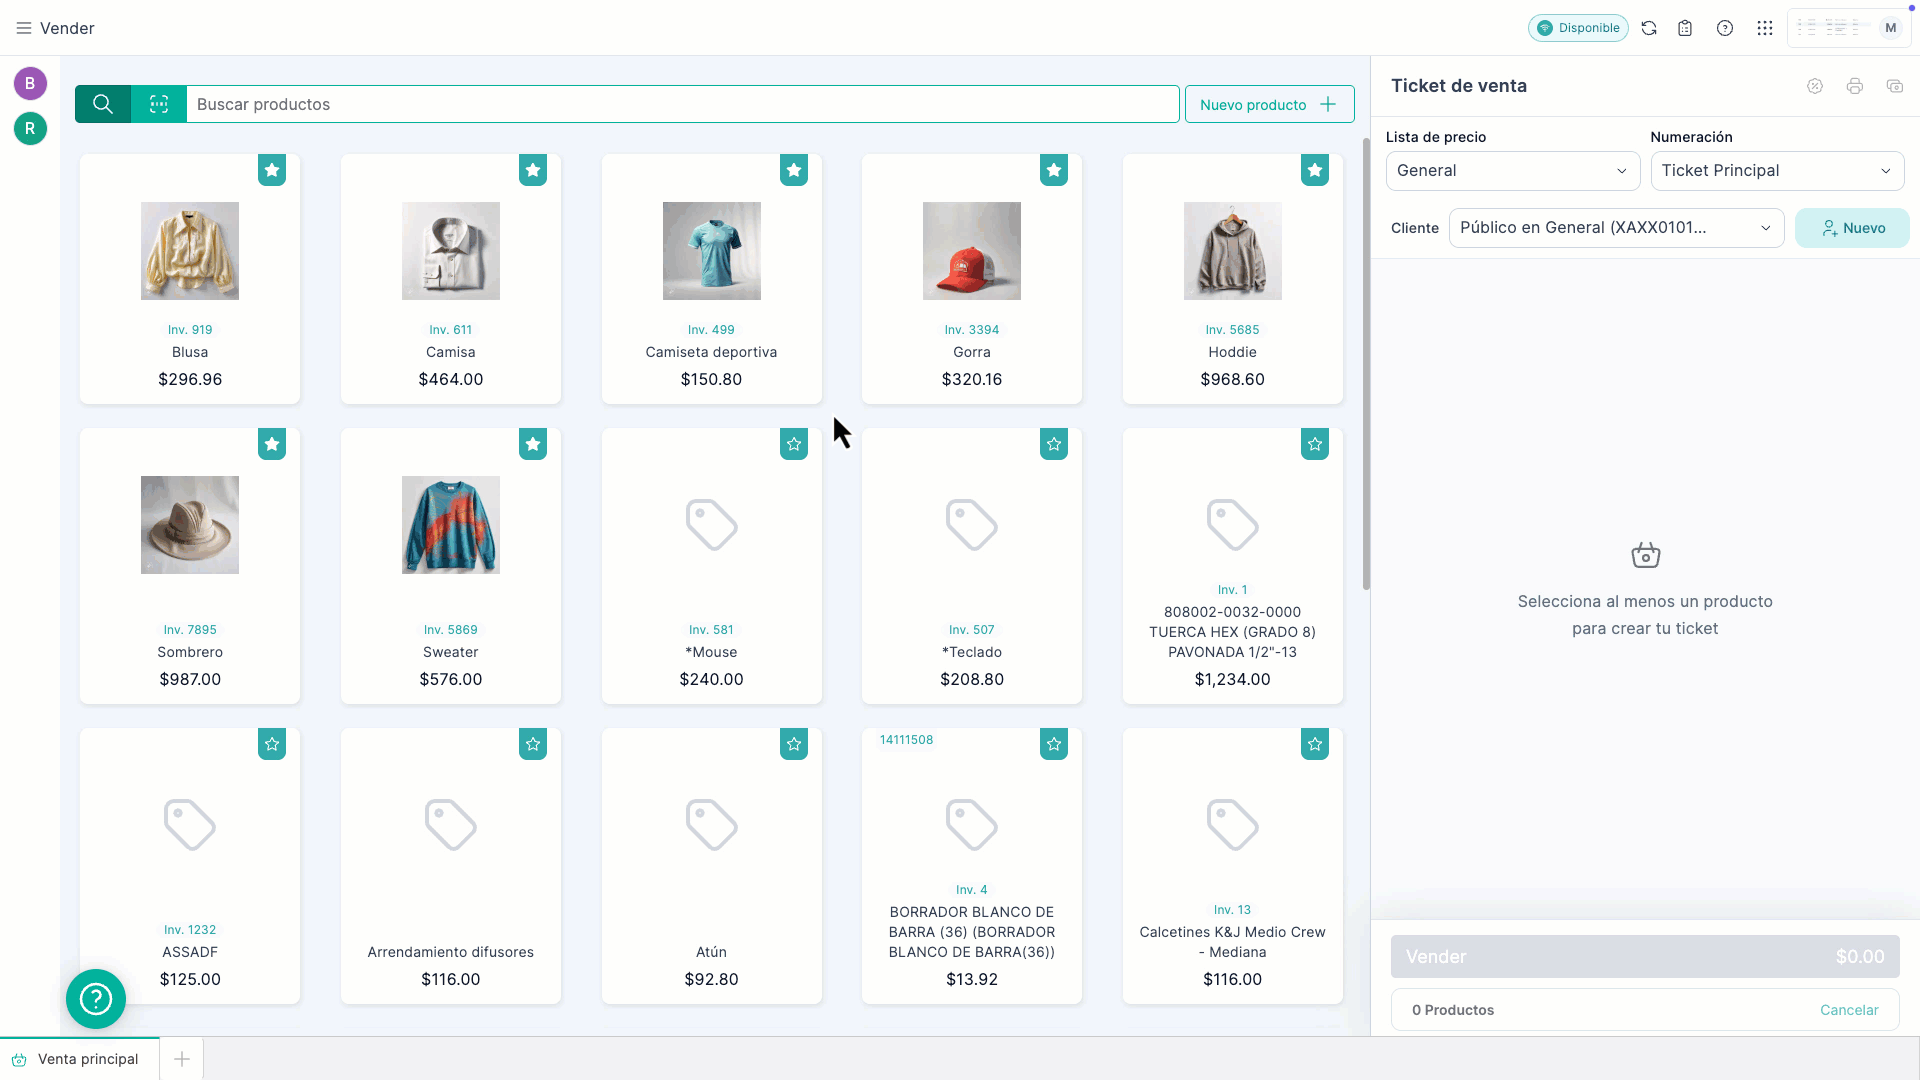Unfavorite the Blusa product star
This screenshot has width=1920, height=1080.
coord(272,170)
